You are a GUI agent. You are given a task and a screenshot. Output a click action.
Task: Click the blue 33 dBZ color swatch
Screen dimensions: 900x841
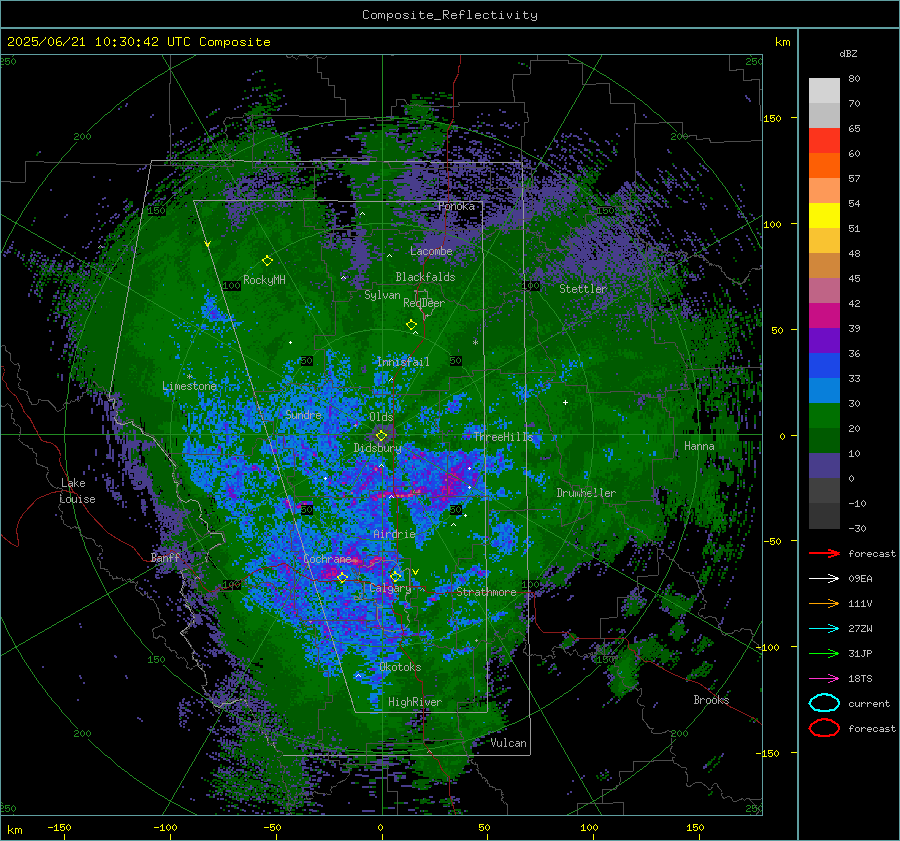coord(824,366)
